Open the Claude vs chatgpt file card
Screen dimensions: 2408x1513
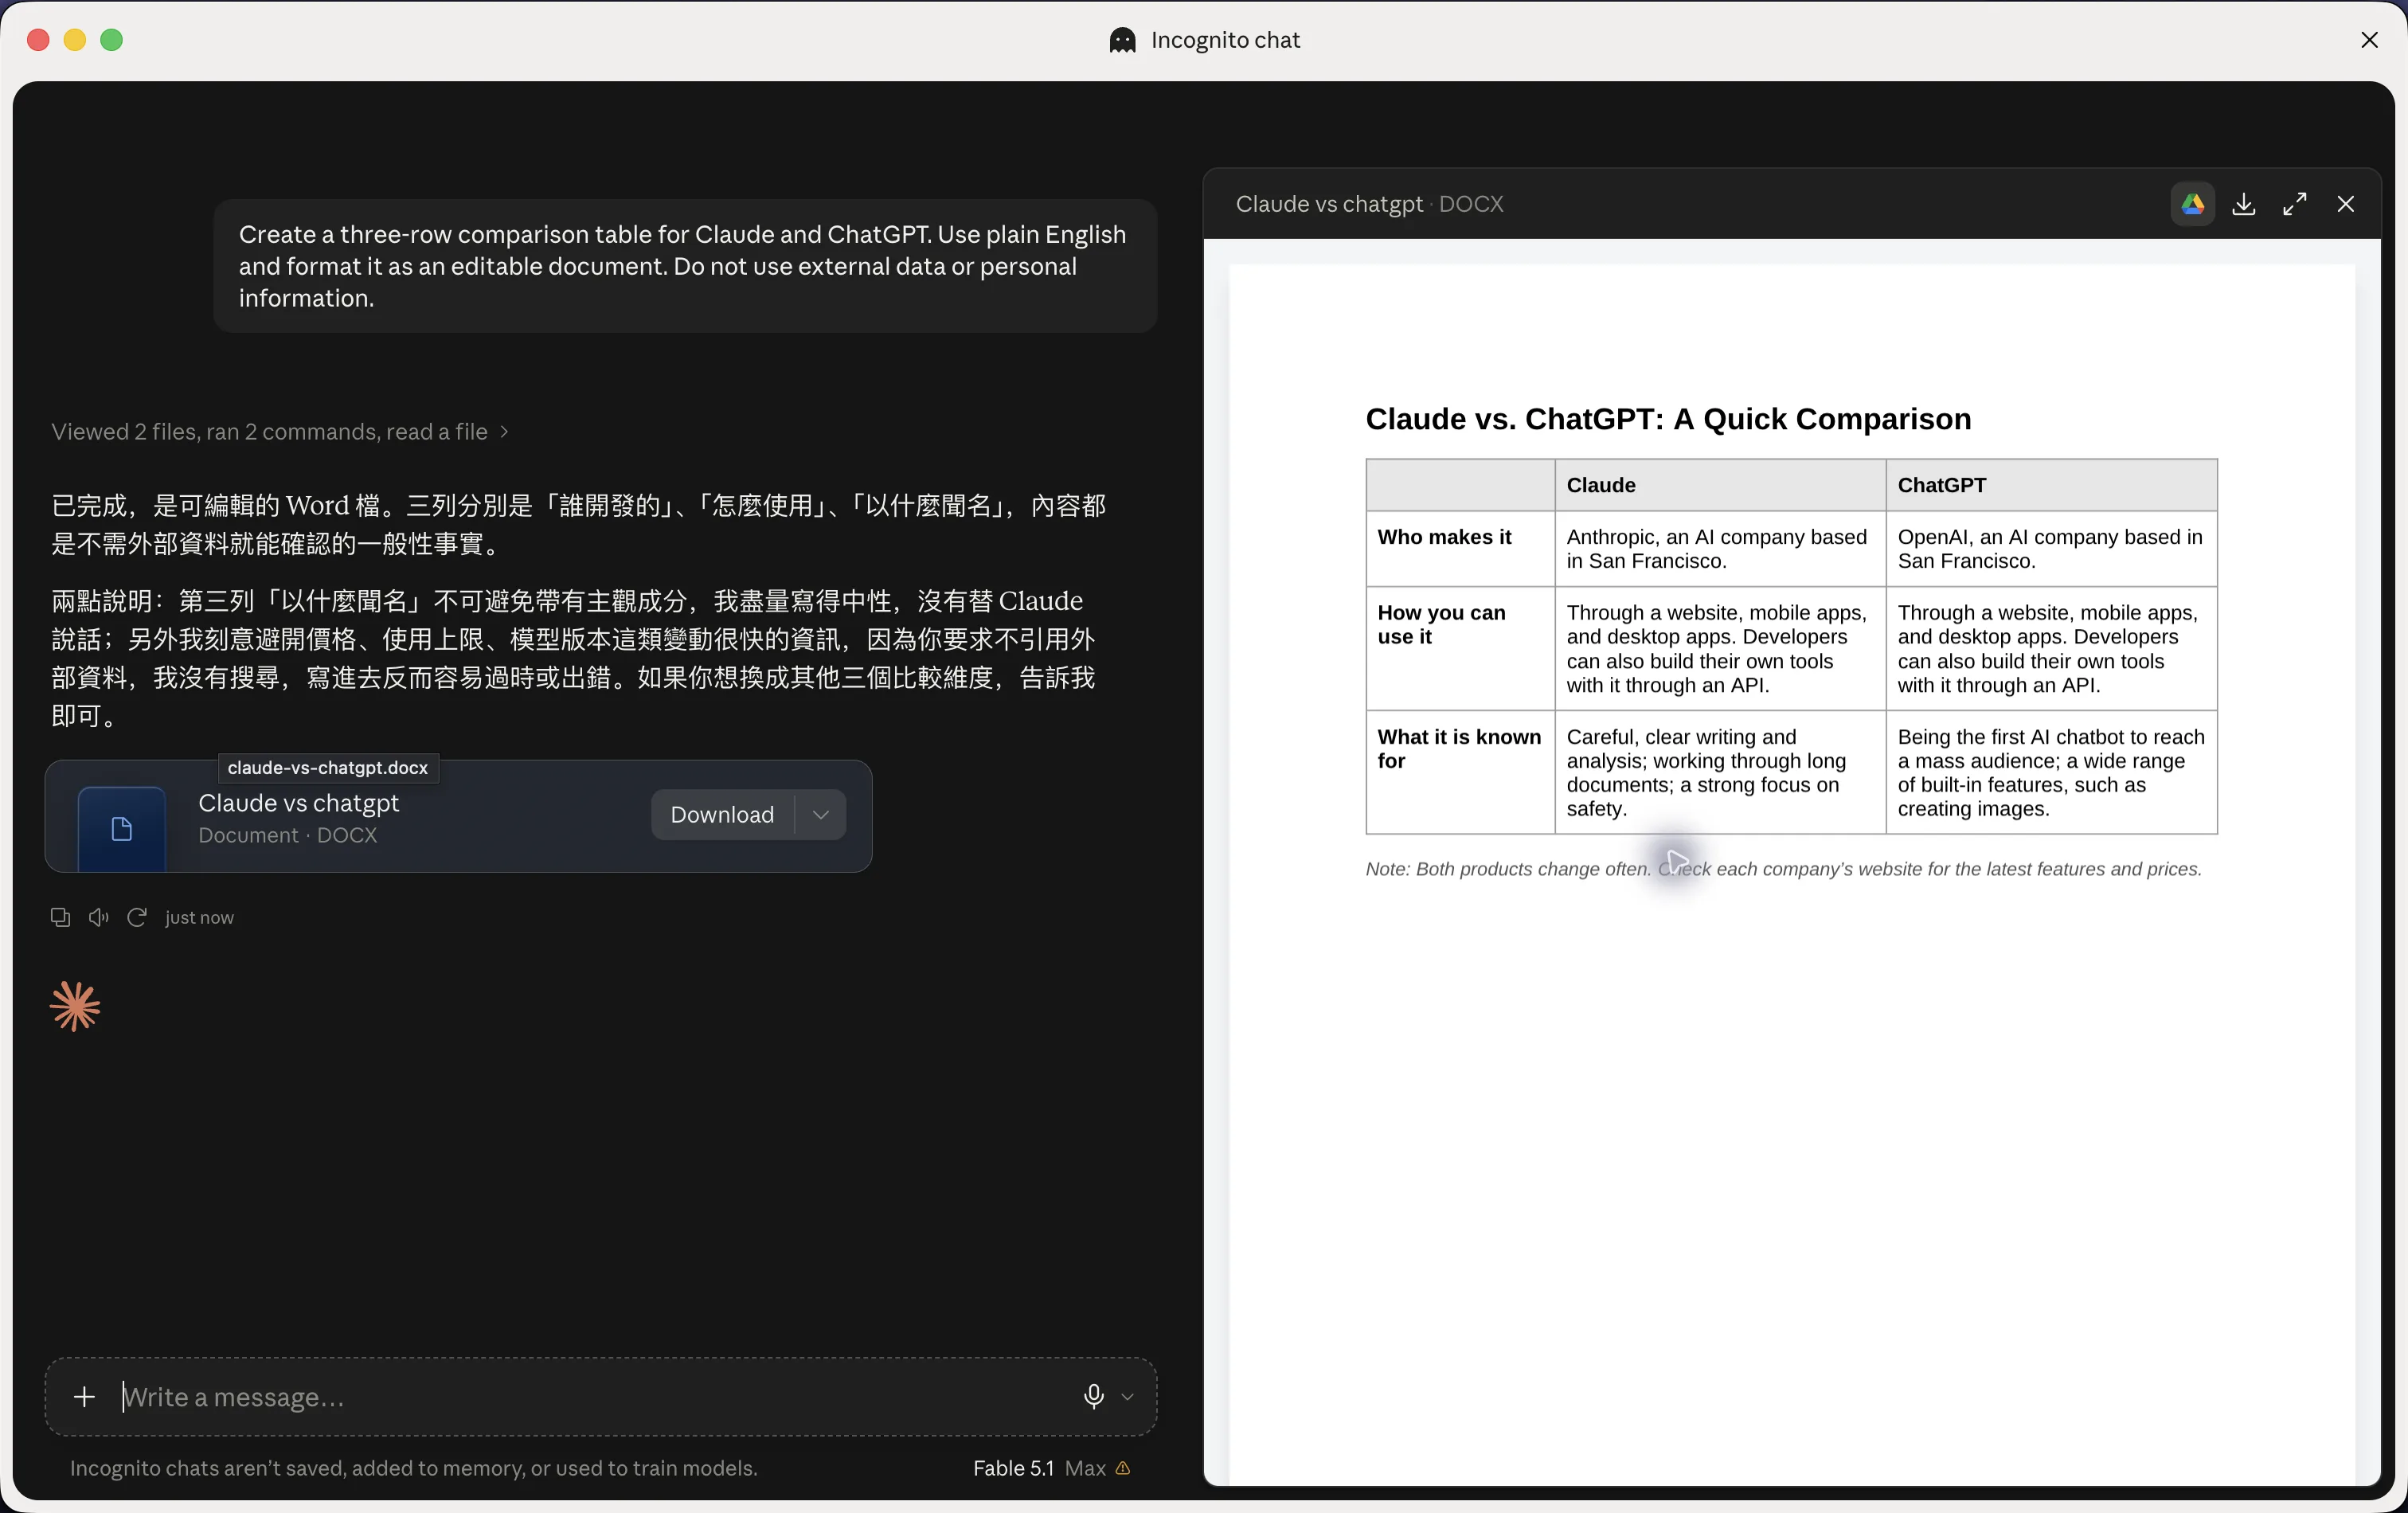click(458, 816)
